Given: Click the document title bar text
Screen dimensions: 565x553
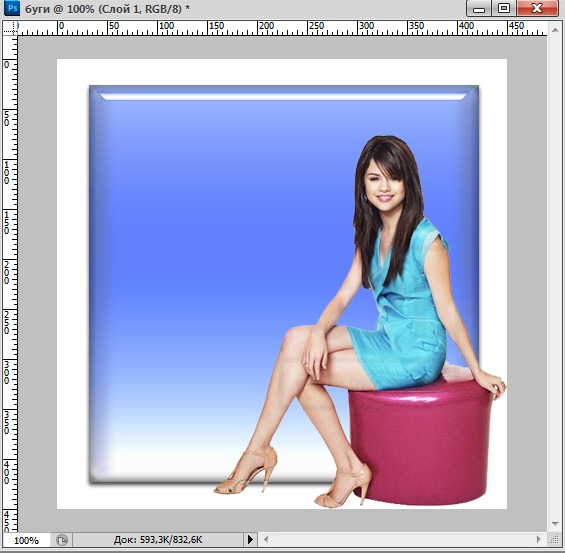Looking at the screenshot, I should click(x=107, y=9).
